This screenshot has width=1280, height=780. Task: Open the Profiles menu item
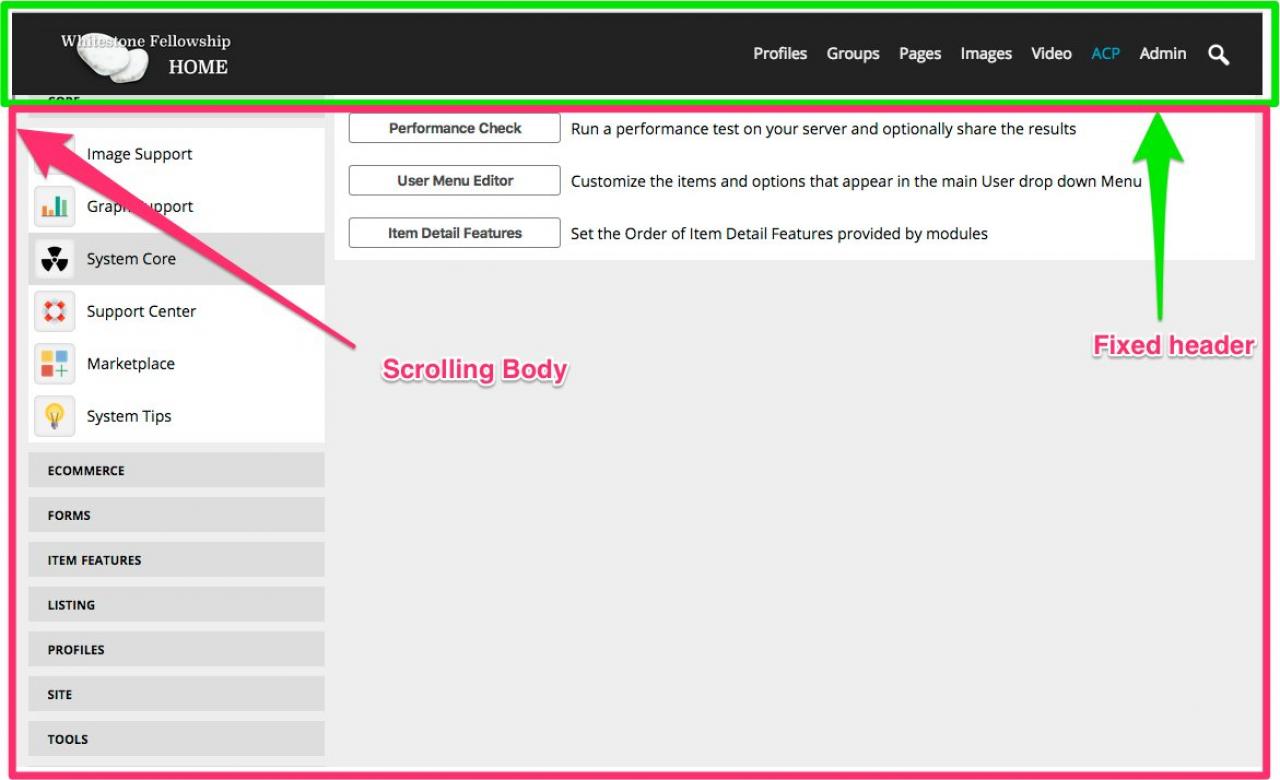pyautogui.click(x=780, y=54)
